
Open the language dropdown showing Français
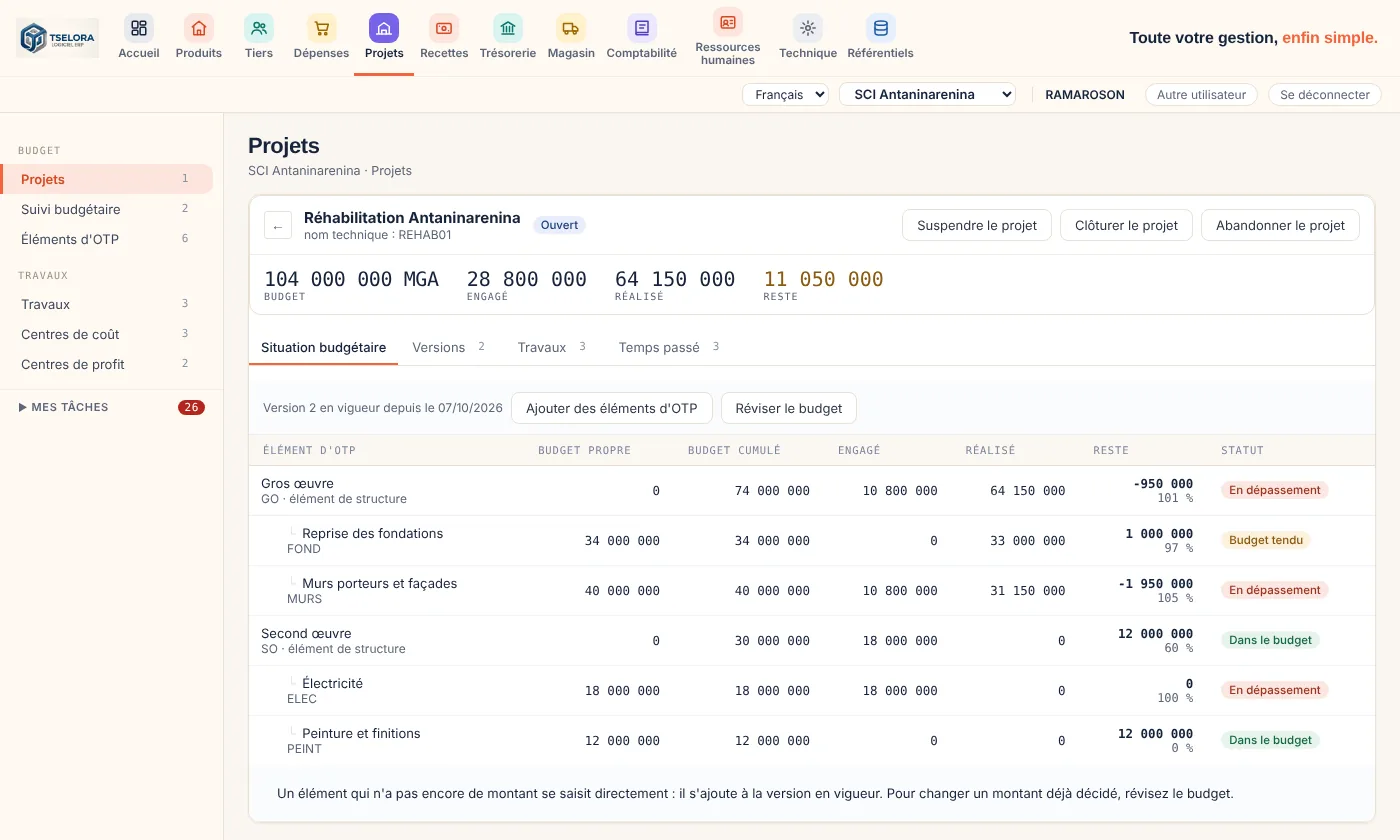point(785,94)
